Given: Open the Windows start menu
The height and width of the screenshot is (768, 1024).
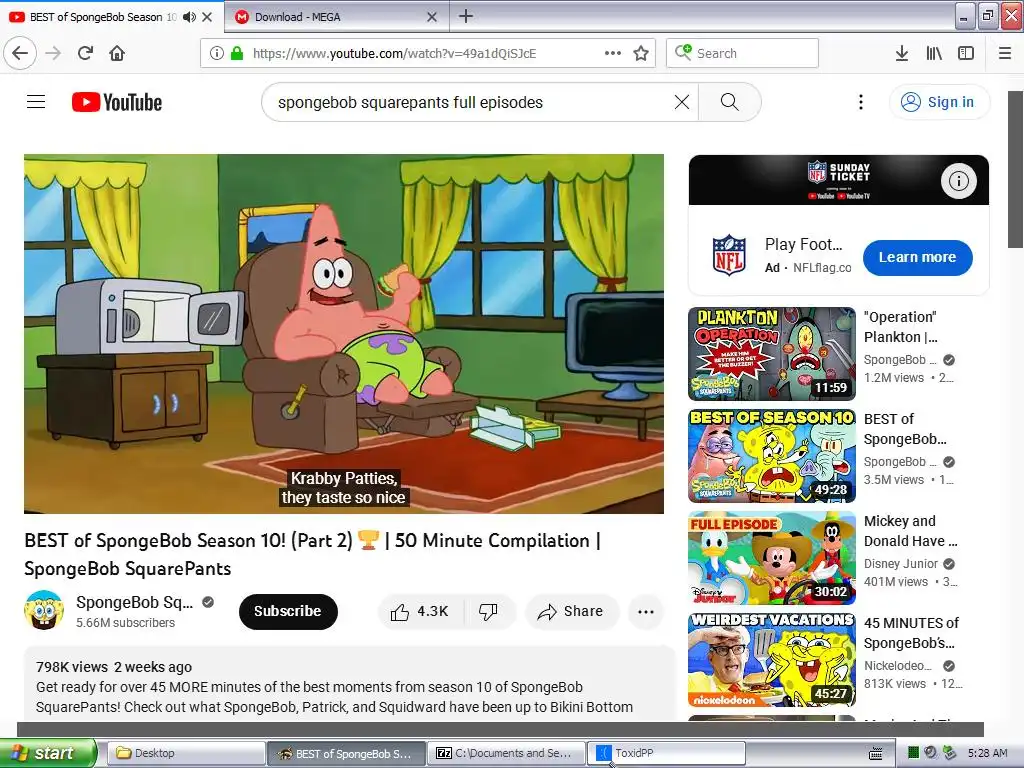Looking at the screenshot, I should point(48,753).
